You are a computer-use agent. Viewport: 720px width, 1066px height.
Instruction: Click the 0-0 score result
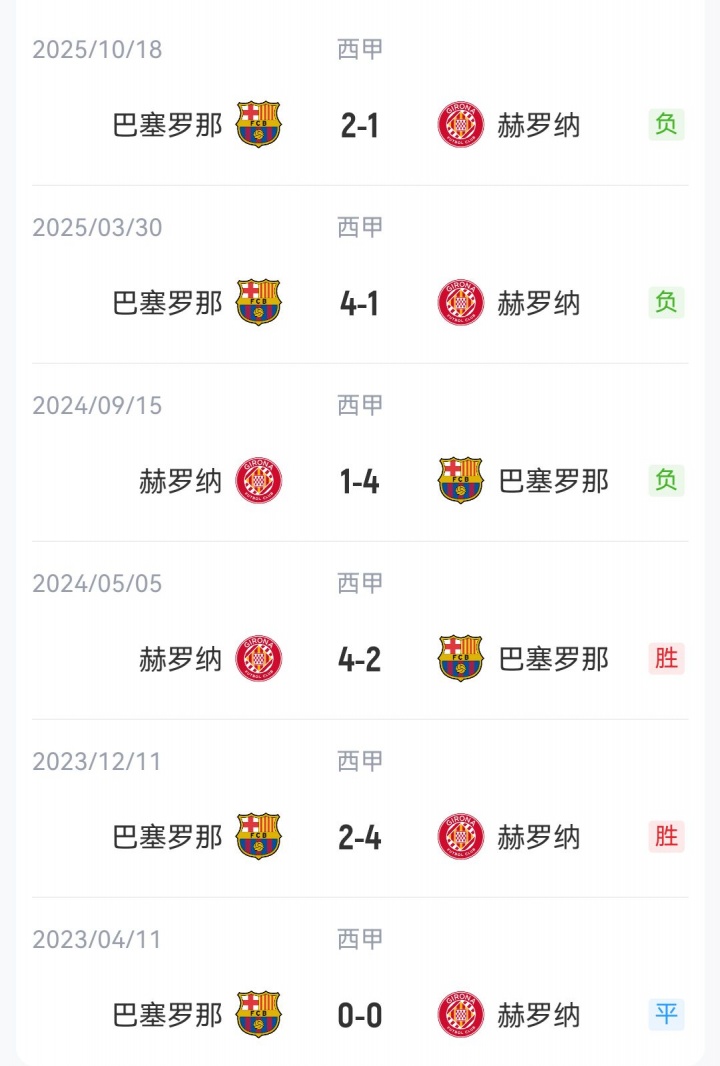[360, 1016]
